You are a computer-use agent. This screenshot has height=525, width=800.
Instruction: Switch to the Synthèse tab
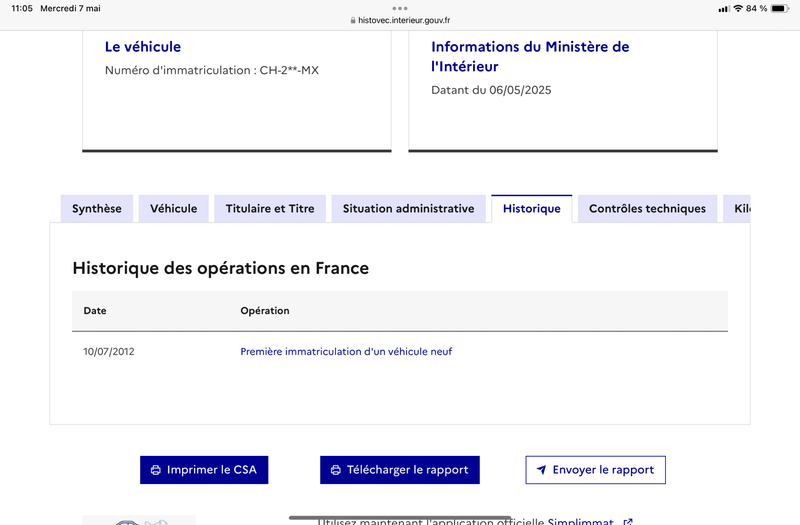pos(97,209)
